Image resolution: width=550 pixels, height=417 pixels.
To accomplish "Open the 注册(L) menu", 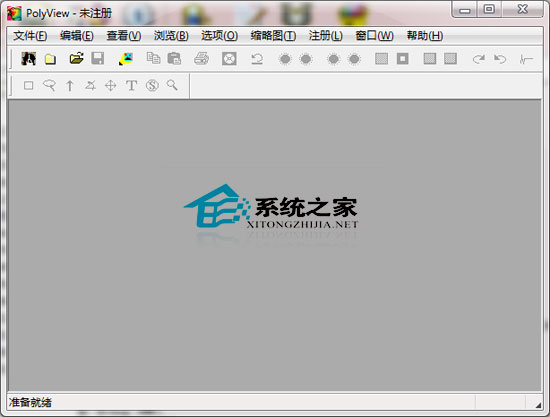I will click(326, 35).
